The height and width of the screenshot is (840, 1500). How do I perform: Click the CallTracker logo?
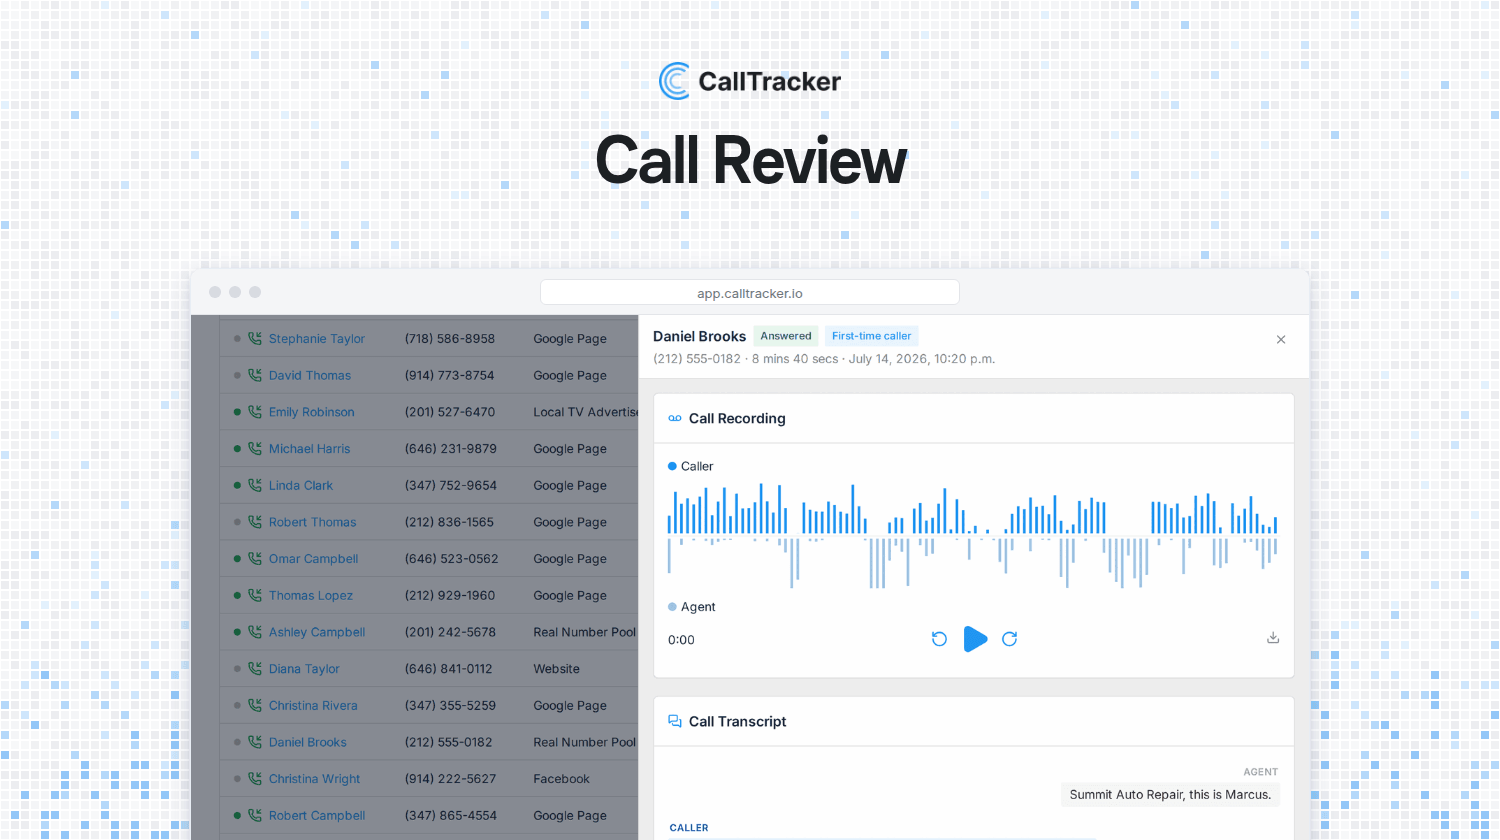pyautogui.click(x=750, y=81)
